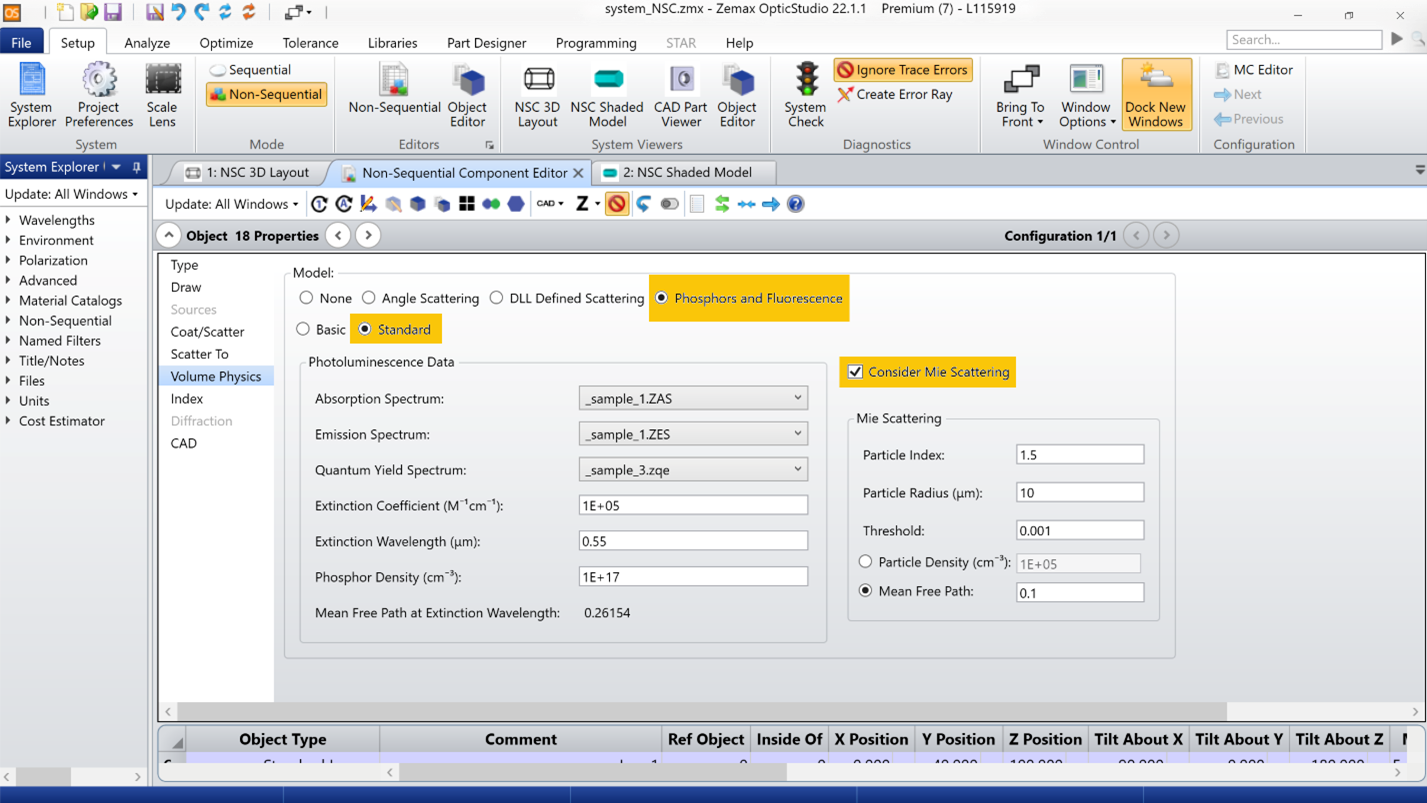Click the ribbon Search box
The image size is (1427, 803).
(x=1304, y=40)
